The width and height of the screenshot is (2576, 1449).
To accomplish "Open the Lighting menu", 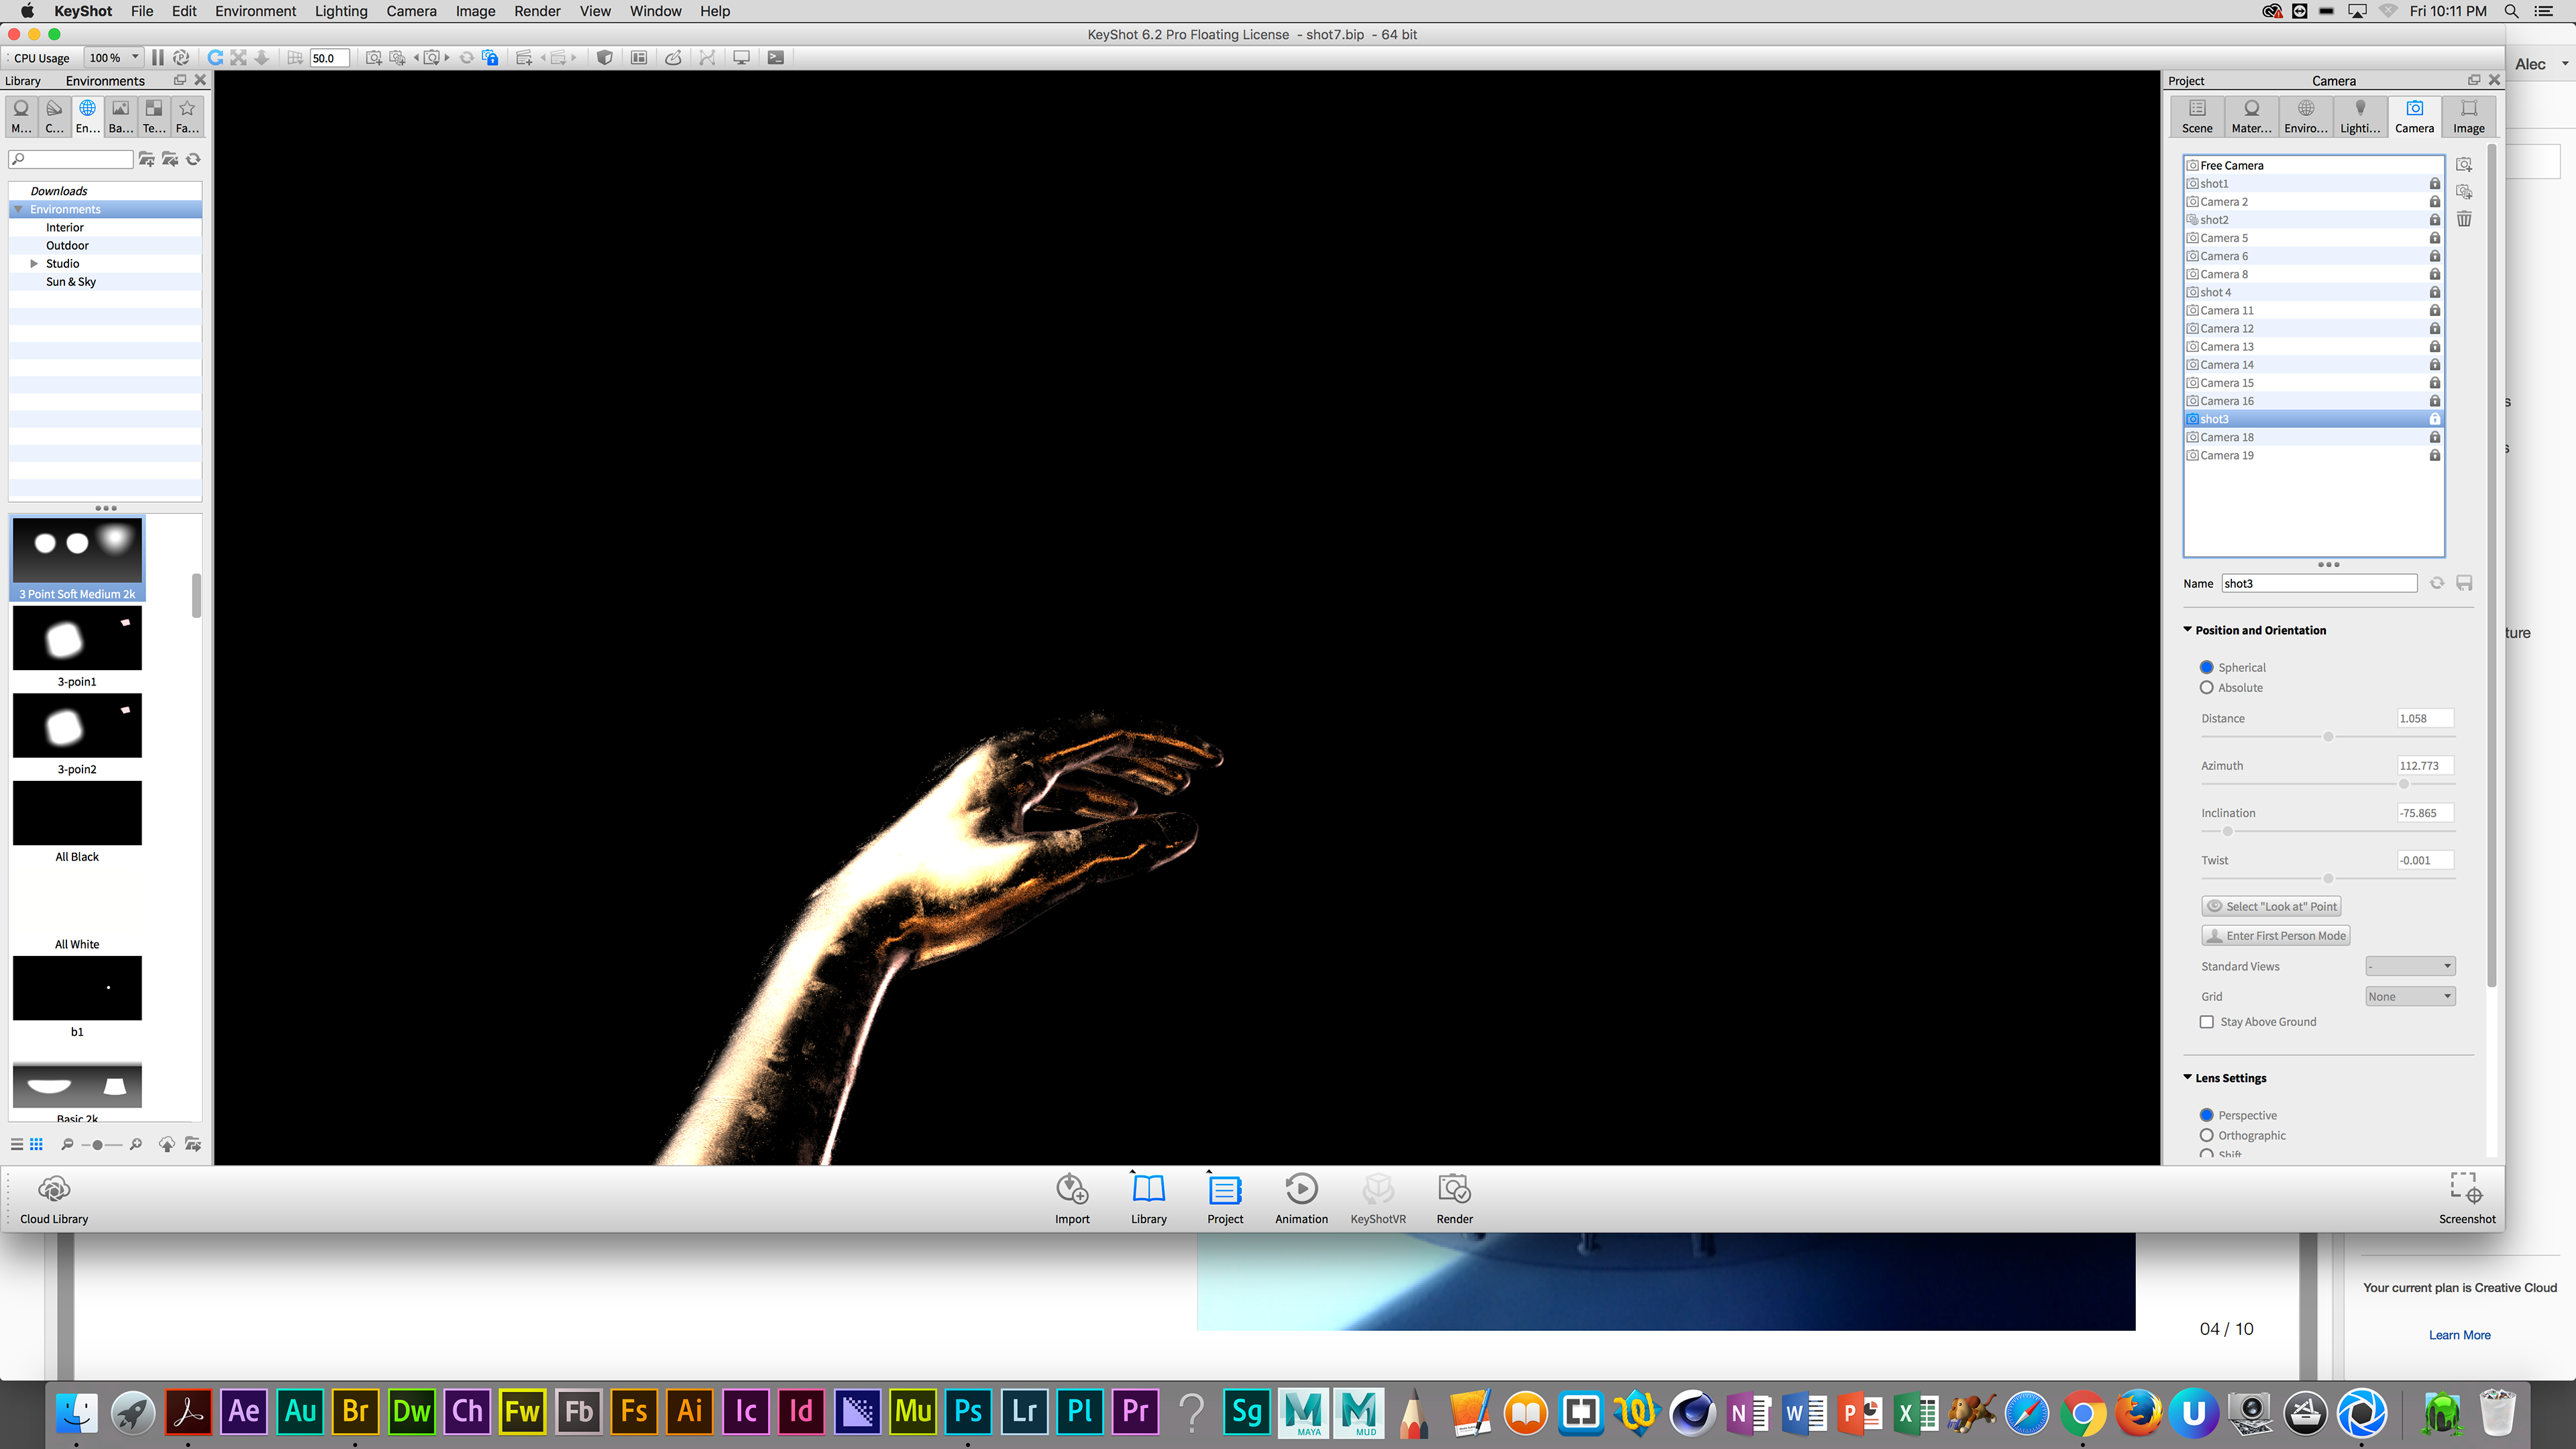I will click(x=341, y=11).
